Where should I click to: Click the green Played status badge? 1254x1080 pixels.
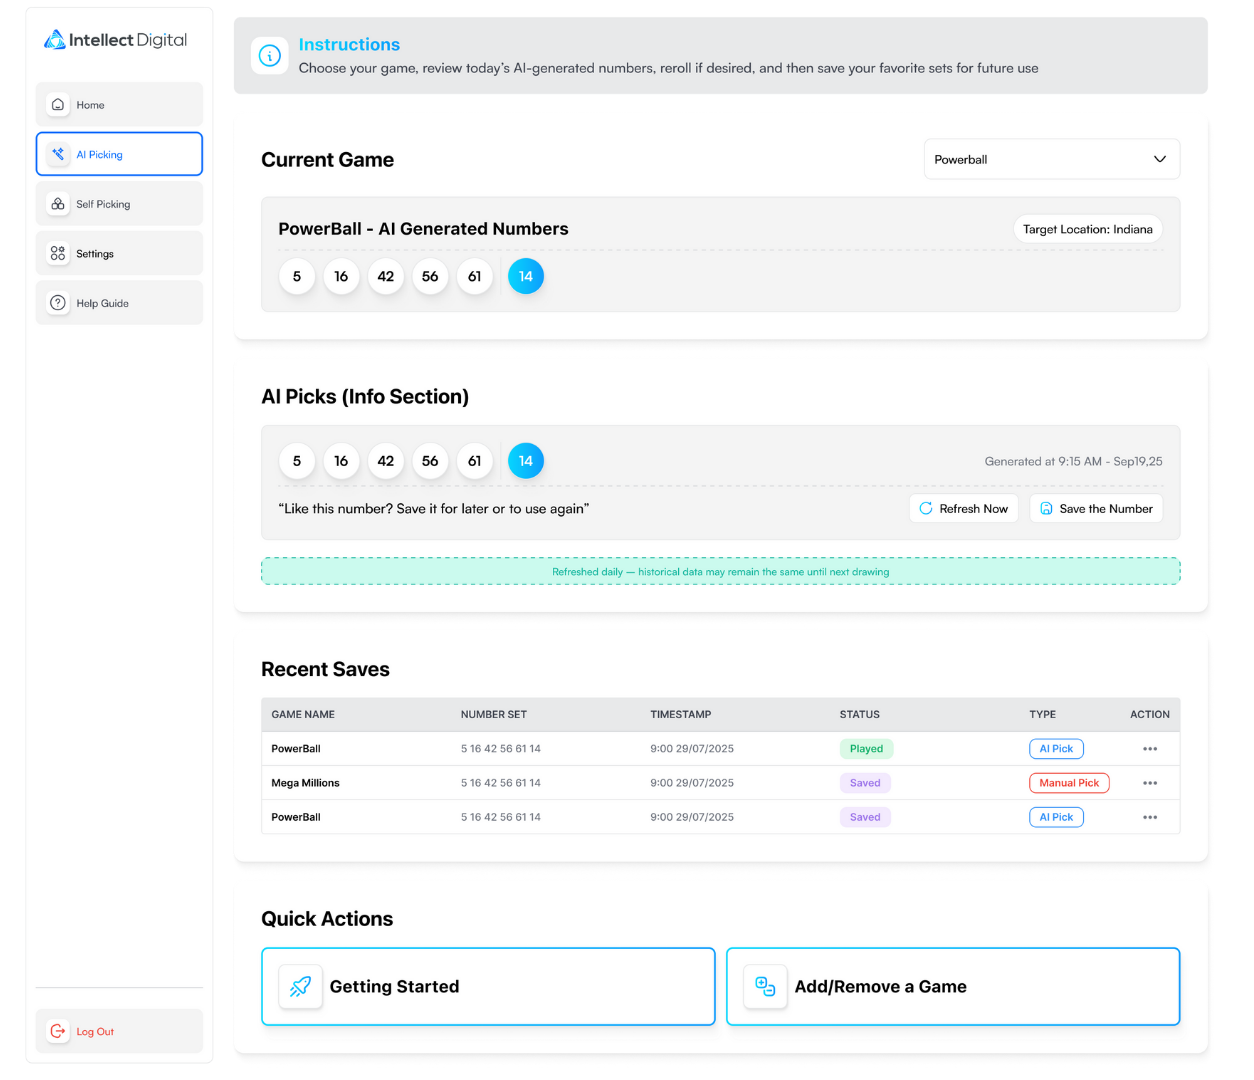pos(866,749)
